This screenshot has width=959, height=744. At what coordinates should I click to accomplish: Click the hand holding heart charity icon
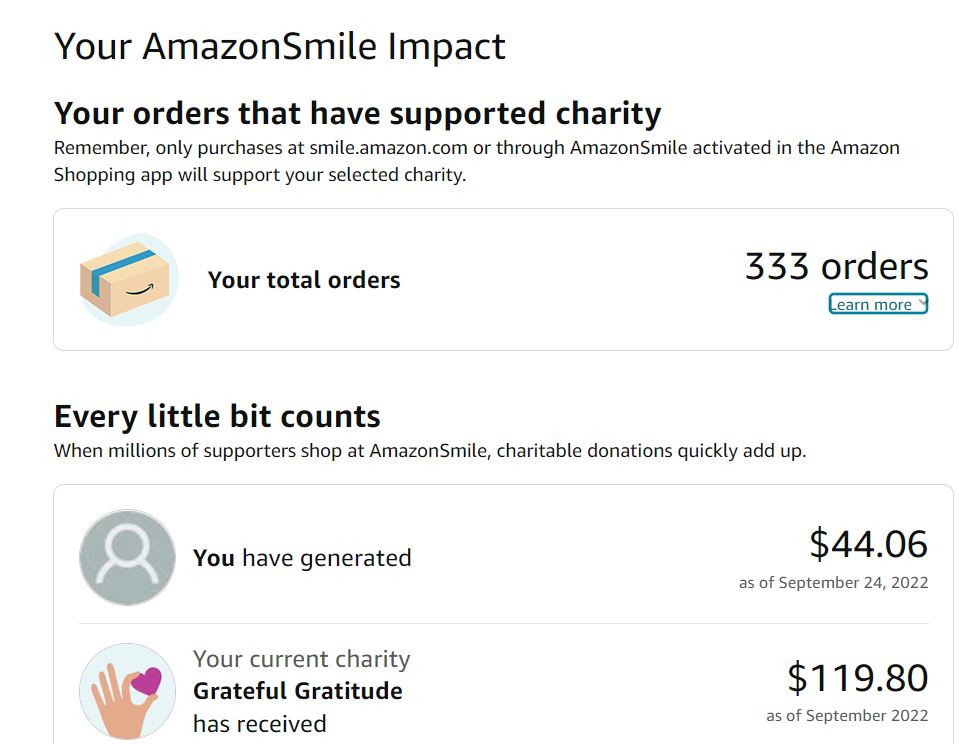(x=127, y=691)
